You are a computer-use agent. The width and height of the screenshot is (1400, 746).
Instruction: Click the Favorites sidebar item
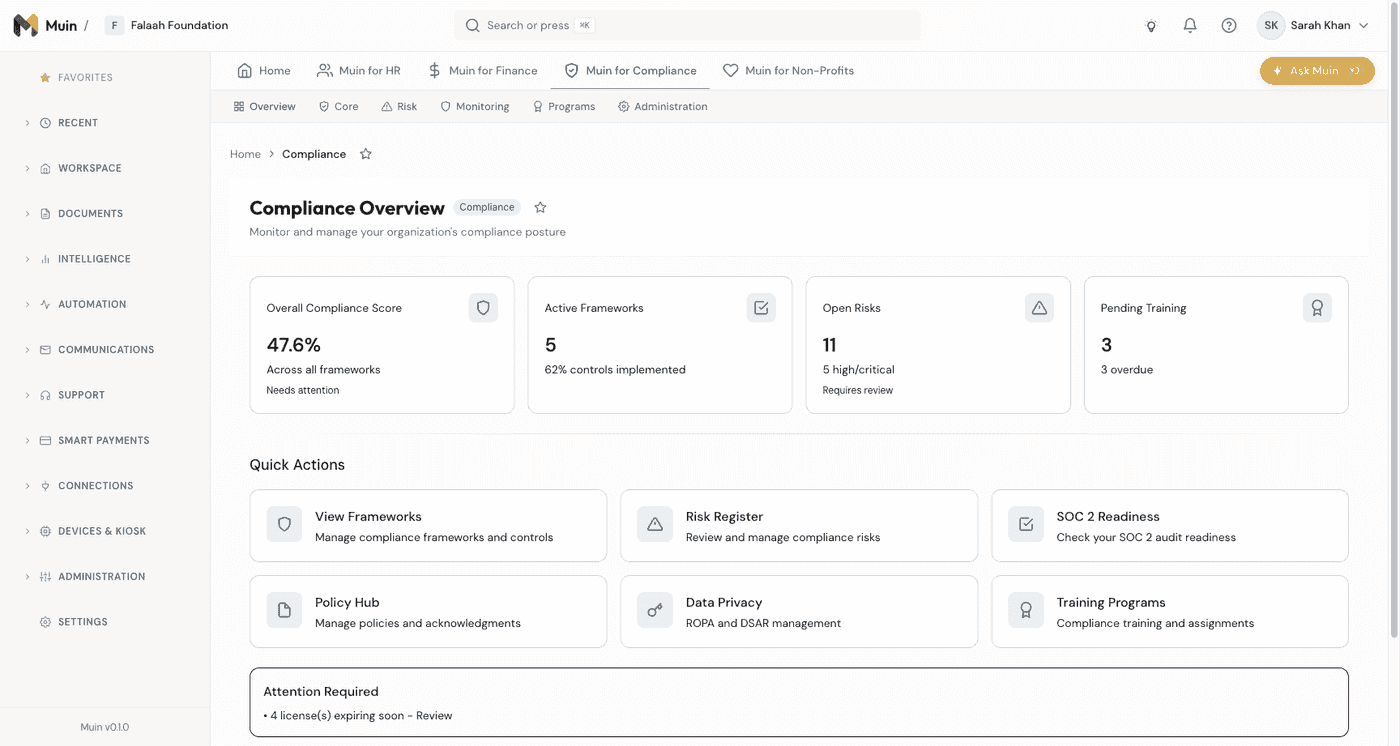tap(76, 78)
